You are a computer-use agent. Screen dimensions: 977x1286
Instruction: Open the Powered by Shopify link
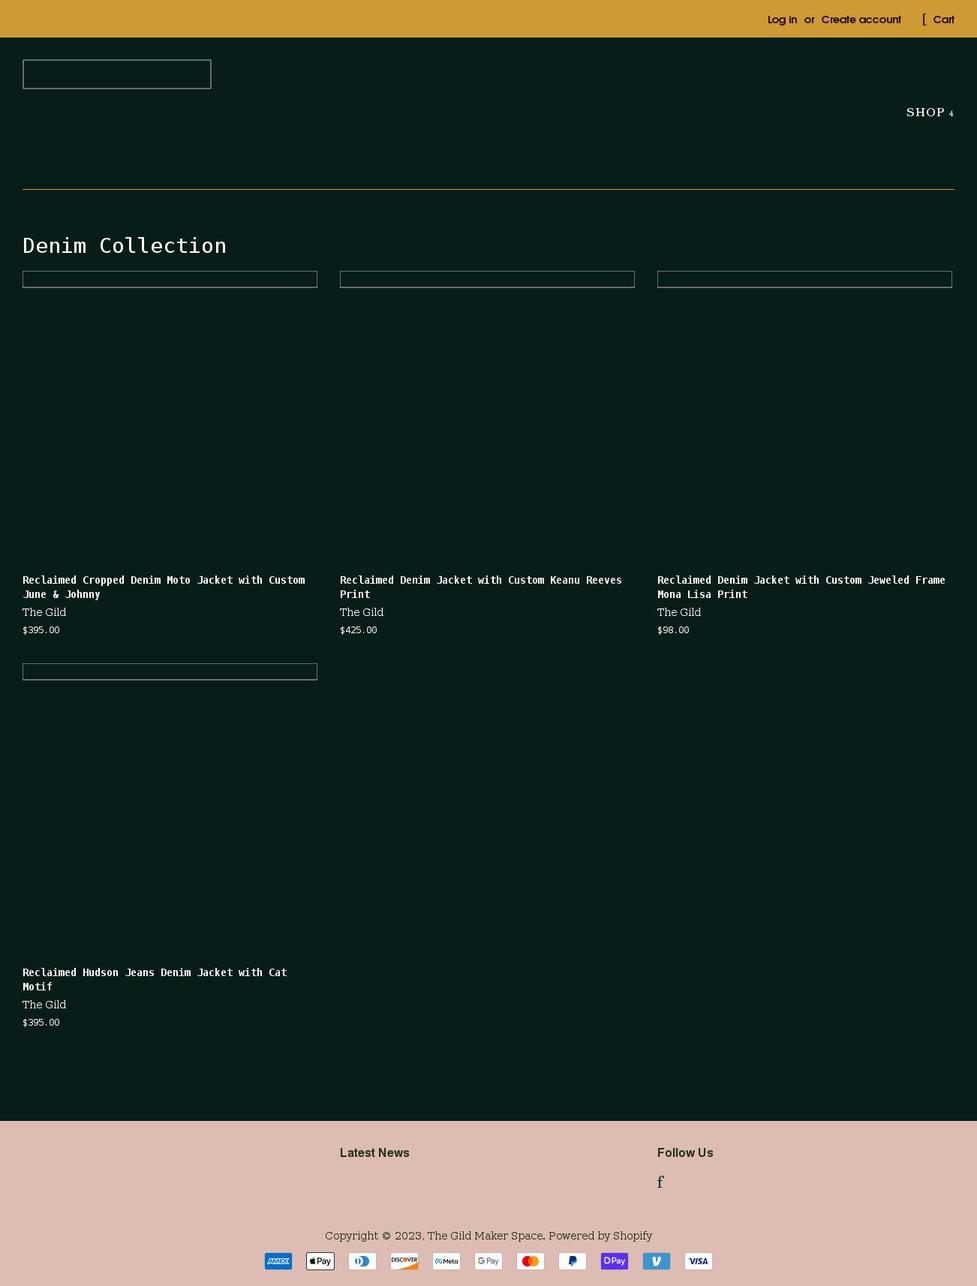(600, 1236)
